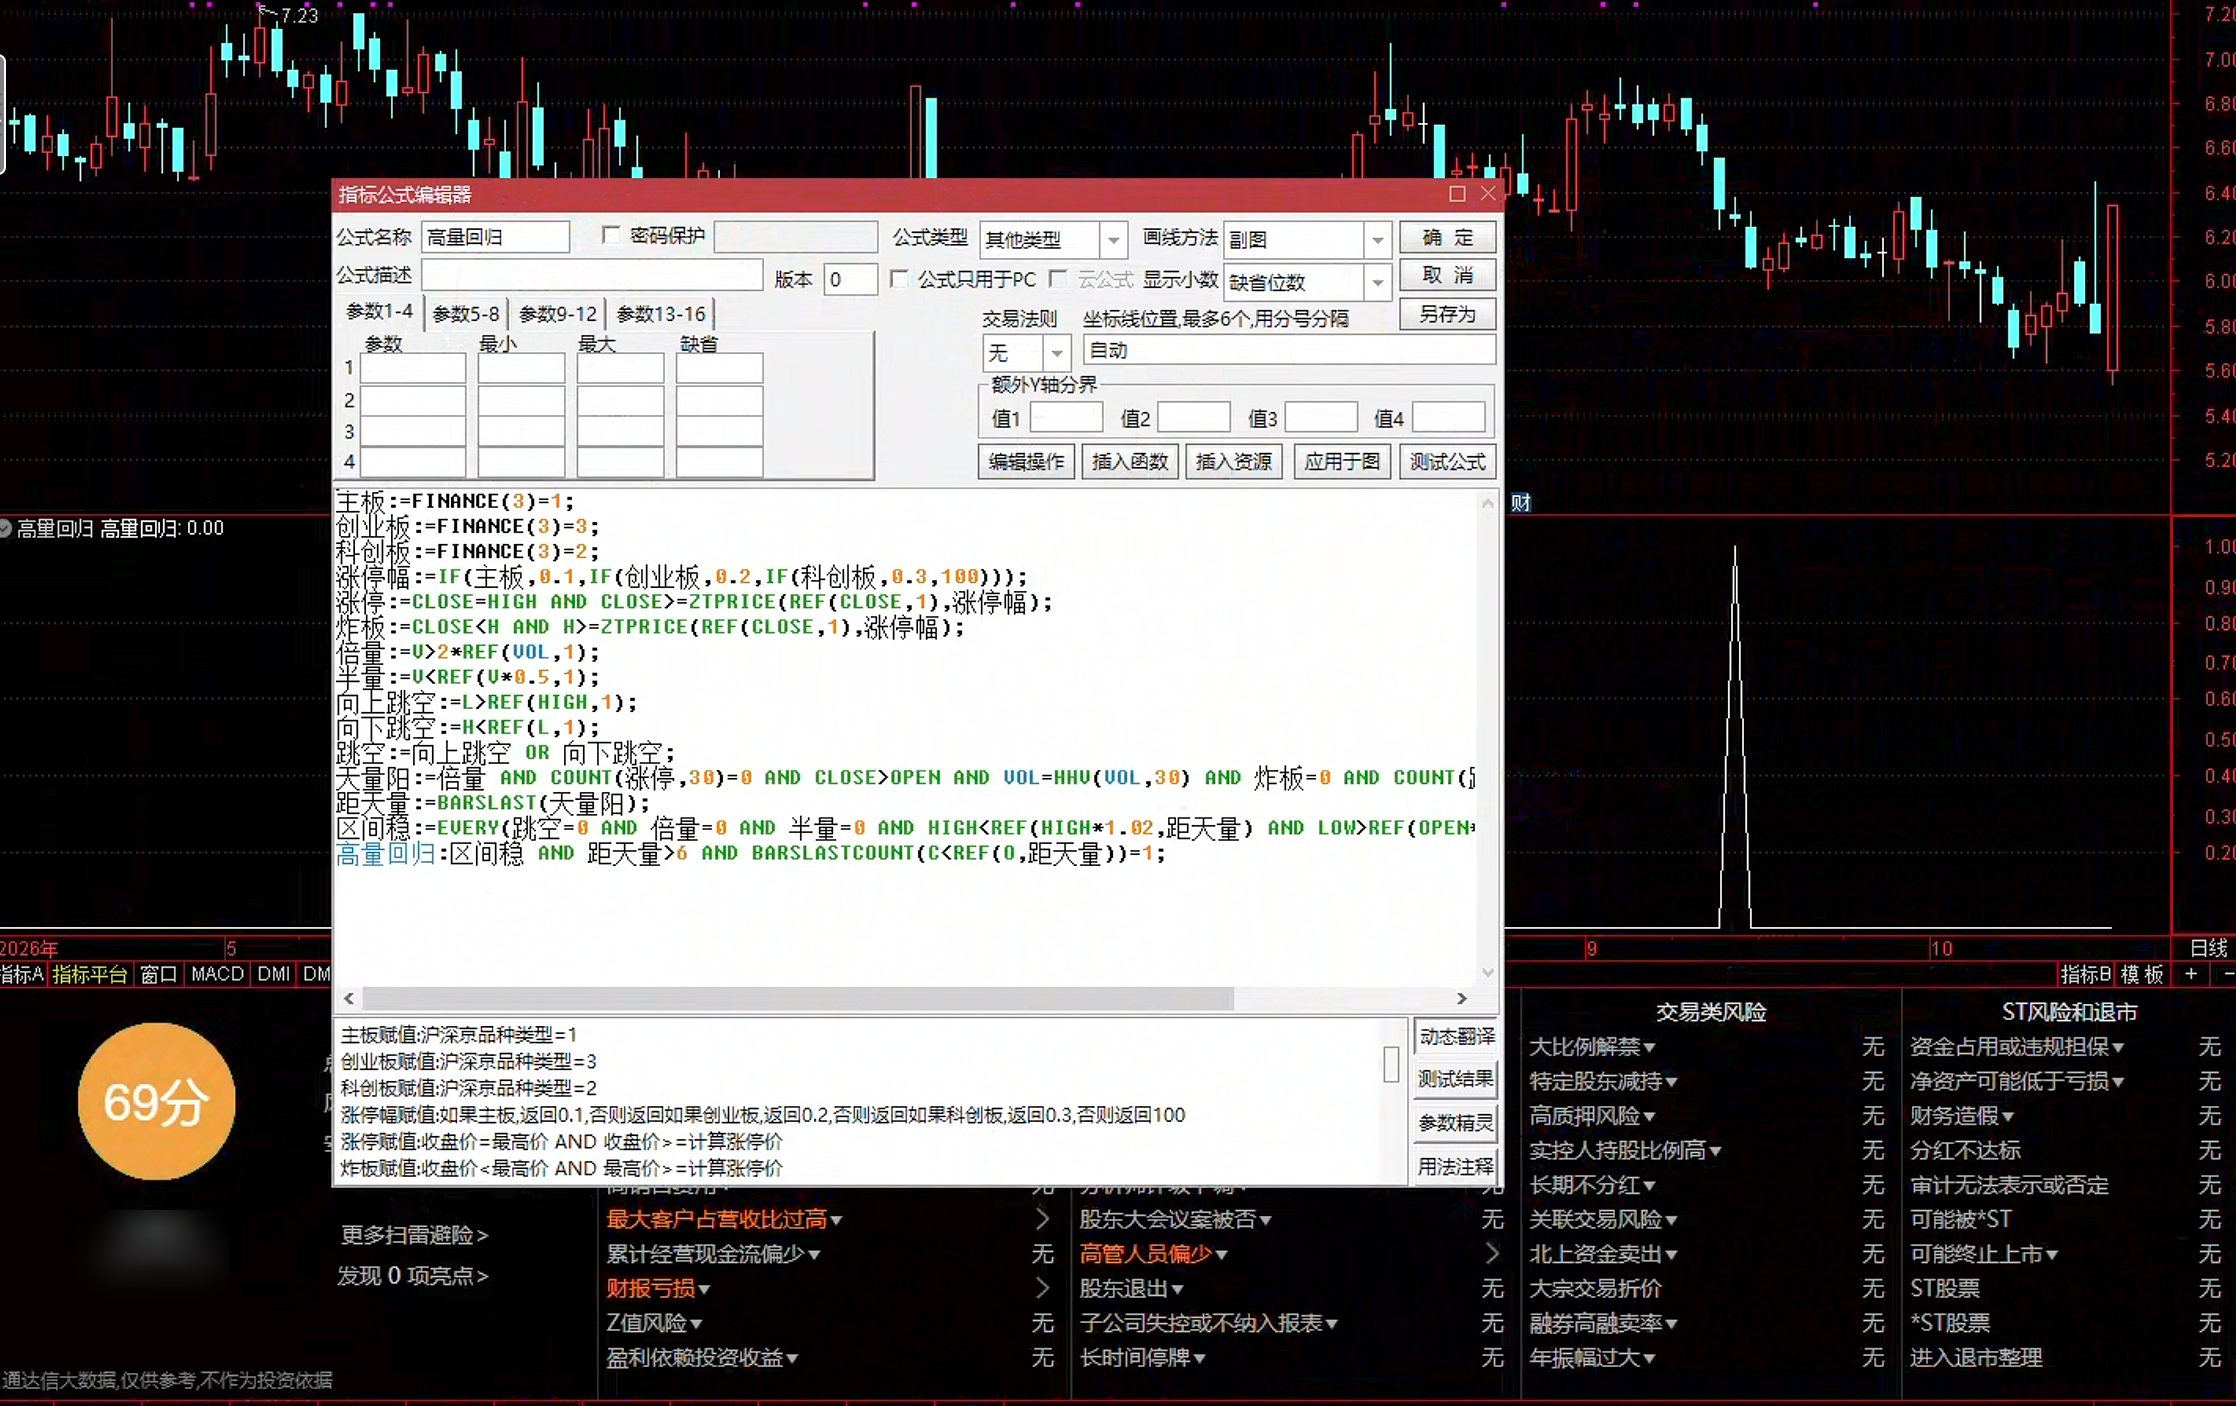Screen dimensions: 2236x1406
Task: Click the 确定 button
Action: (1448, 238)
